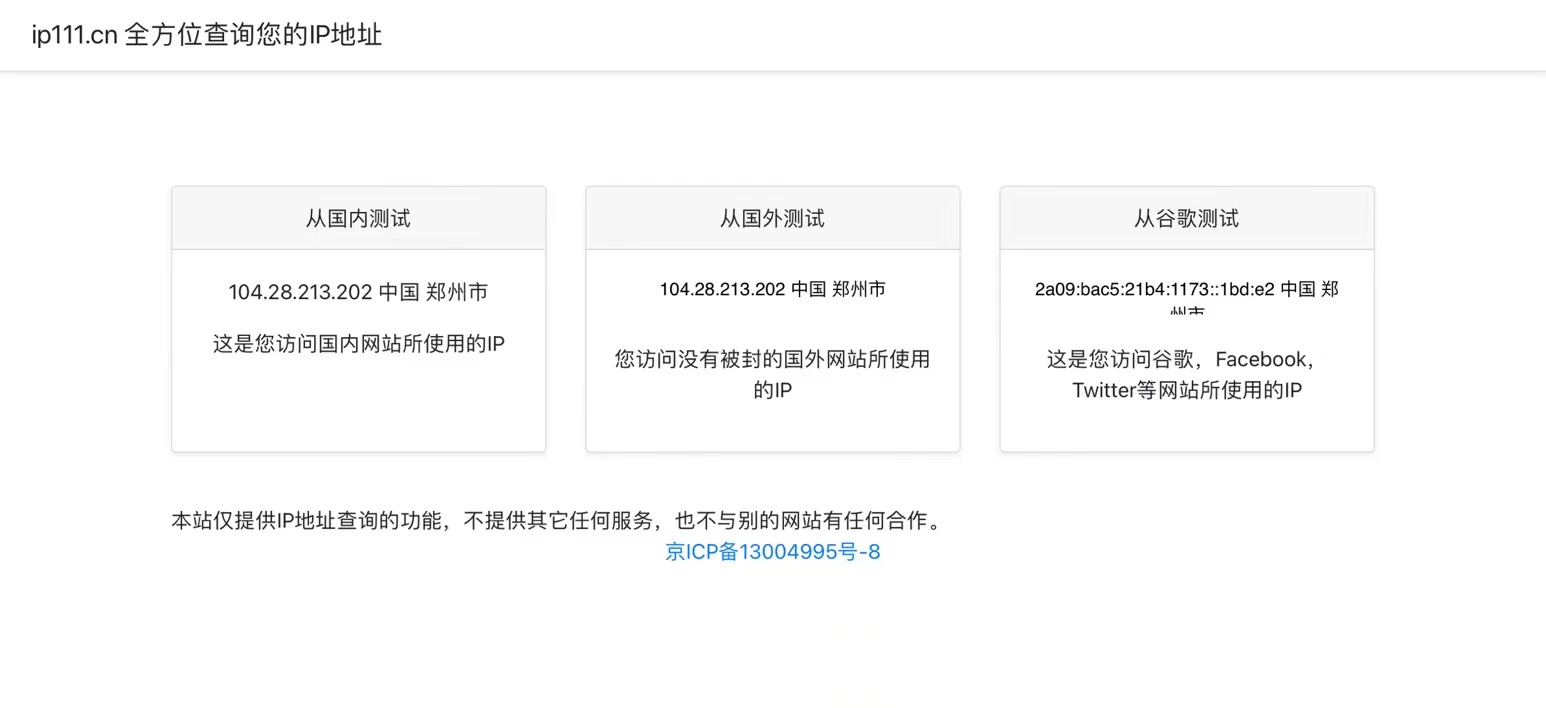The image size is (1546, 708).
Task: Click the text 这是您访问国内网站所使用的IP
Action: [x=358, y=344]
